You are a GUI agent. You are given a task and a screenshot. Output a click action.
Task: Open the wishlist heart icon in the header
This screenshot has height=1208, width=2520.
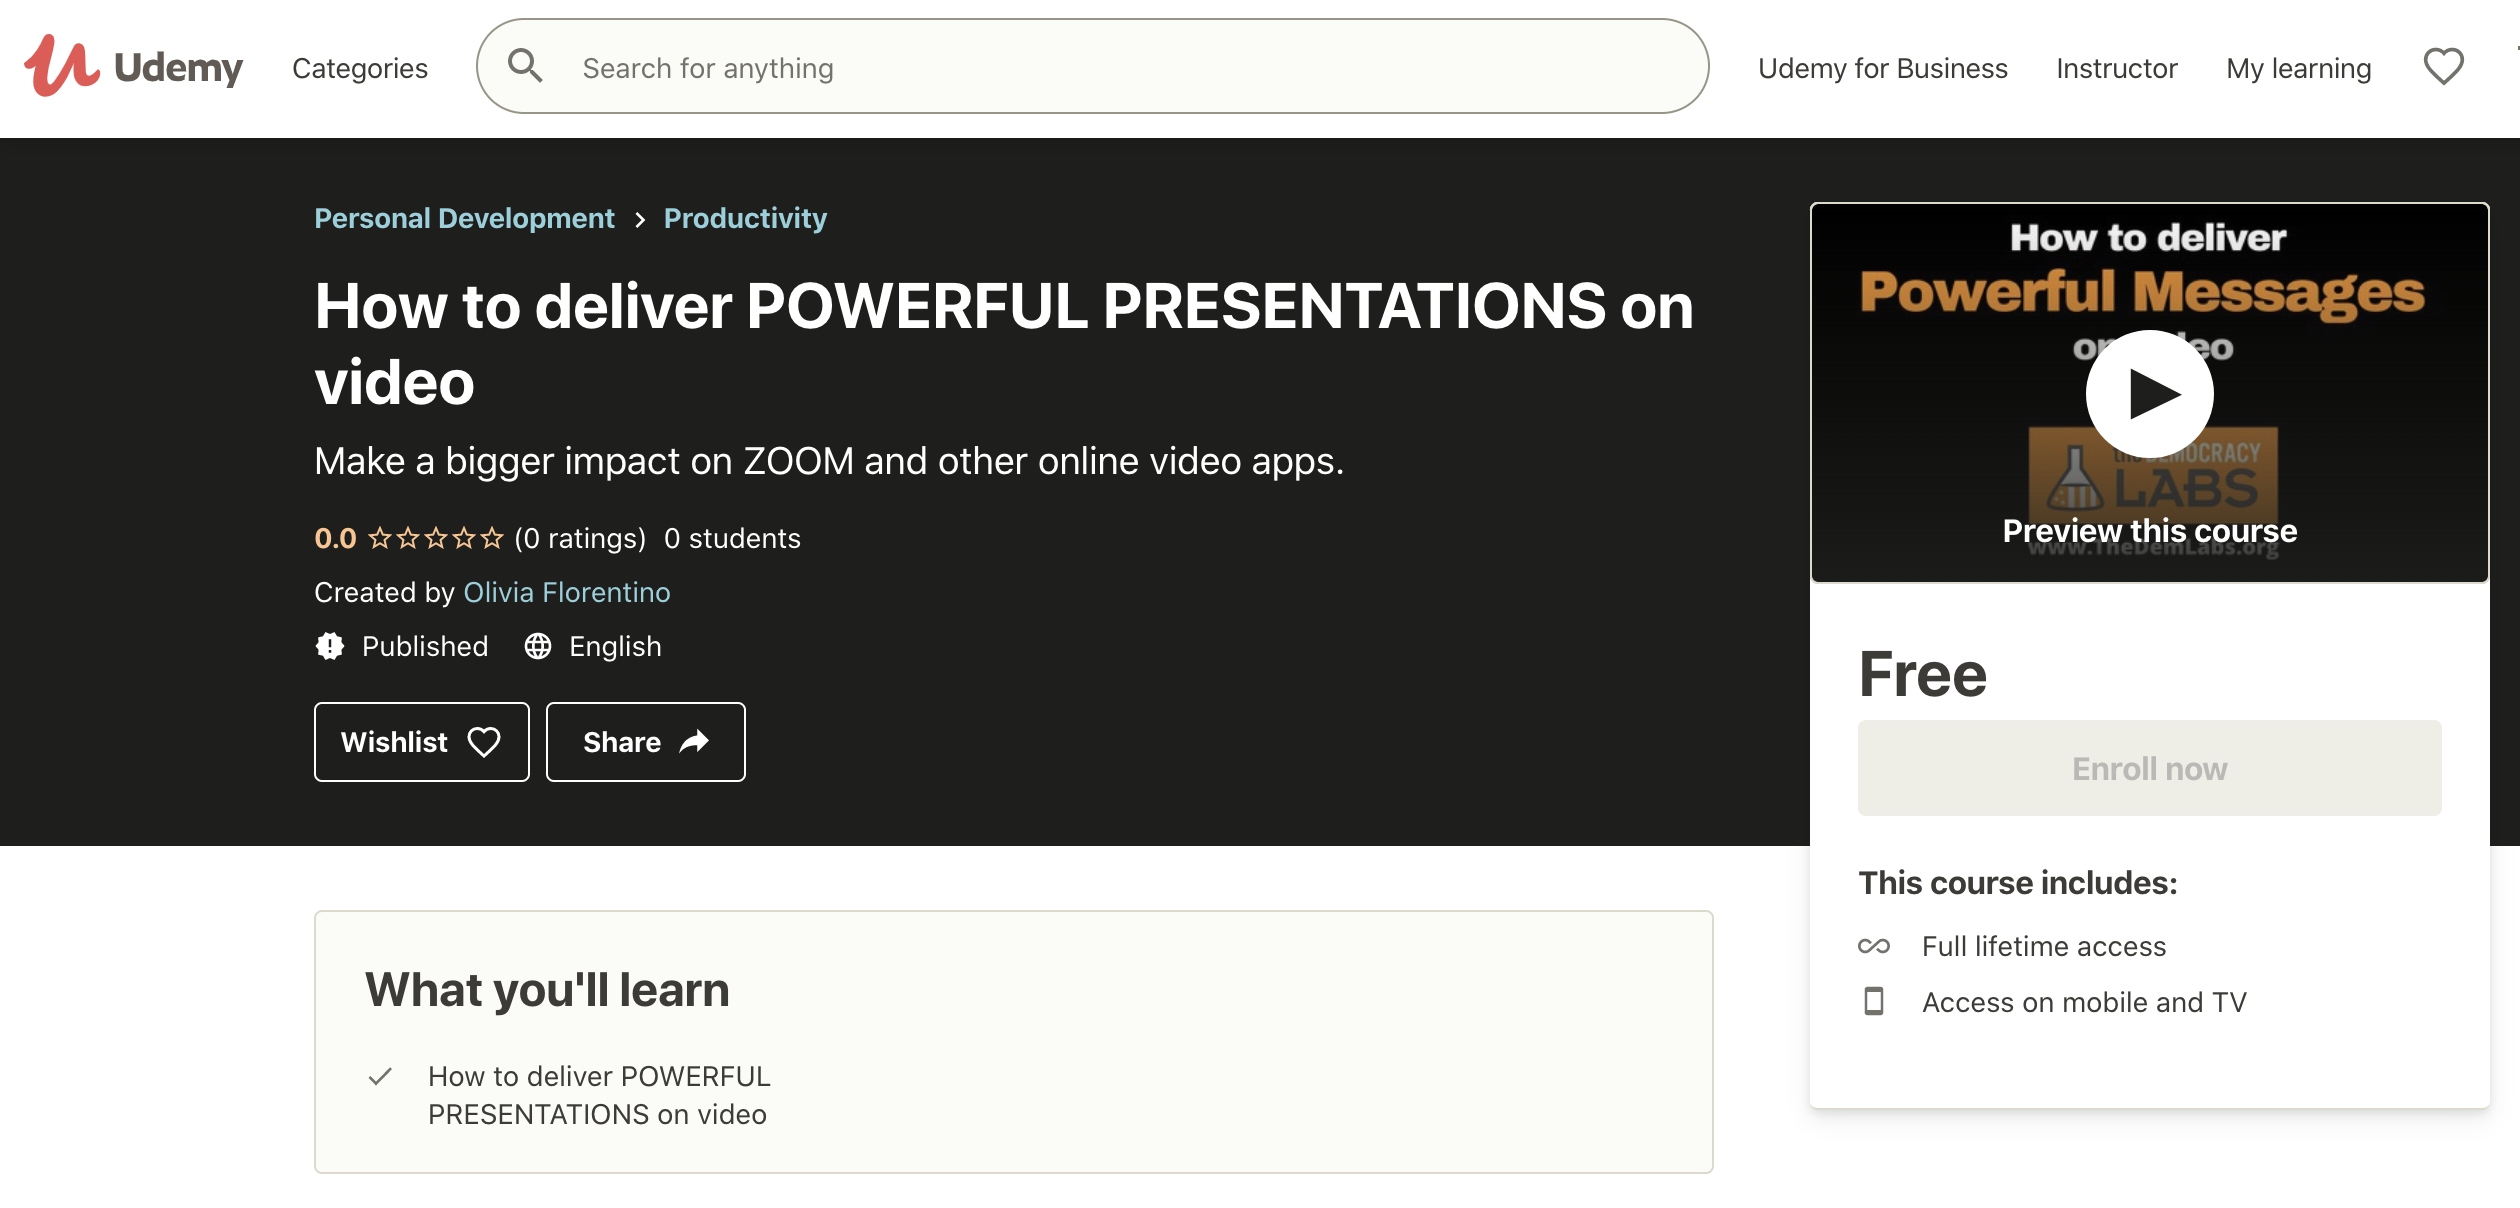tap(2443, 67)
